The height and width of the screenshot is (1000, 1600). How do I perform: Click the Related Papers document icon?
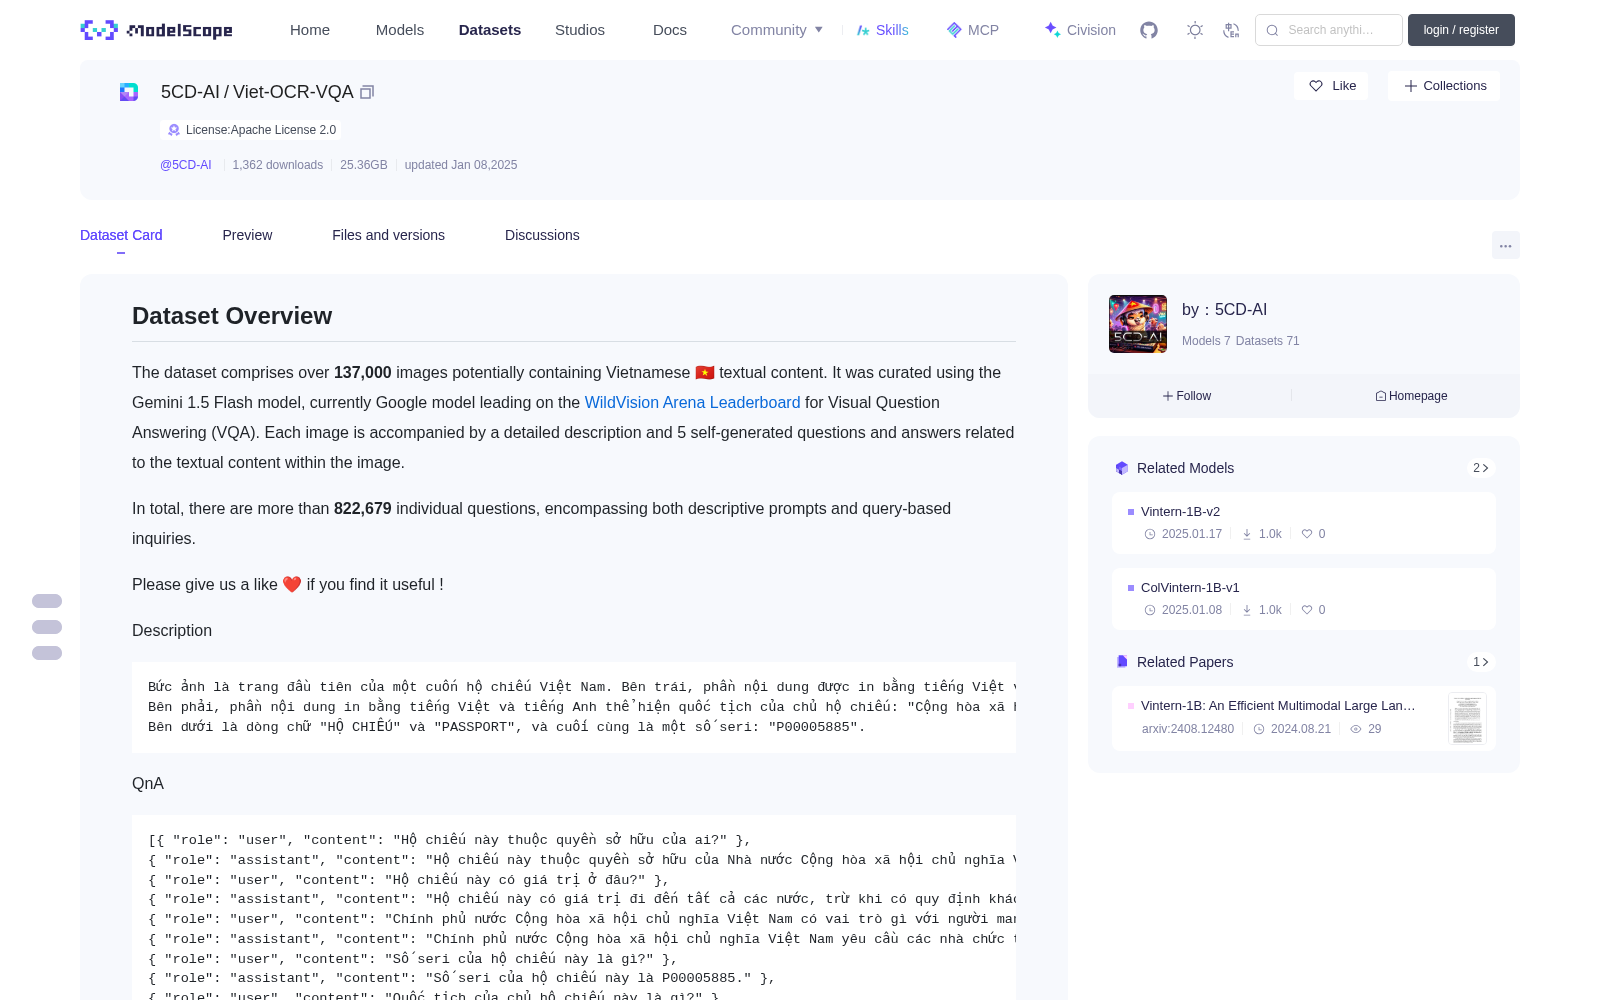click(1122, 662)
